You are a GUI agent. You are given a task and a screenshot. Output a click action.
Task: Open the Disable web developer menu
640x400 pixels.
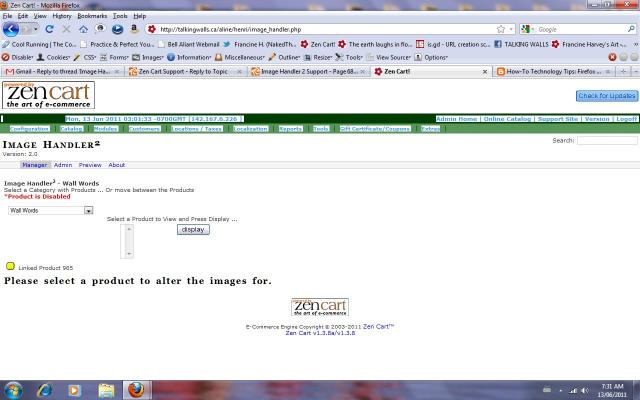18,58
